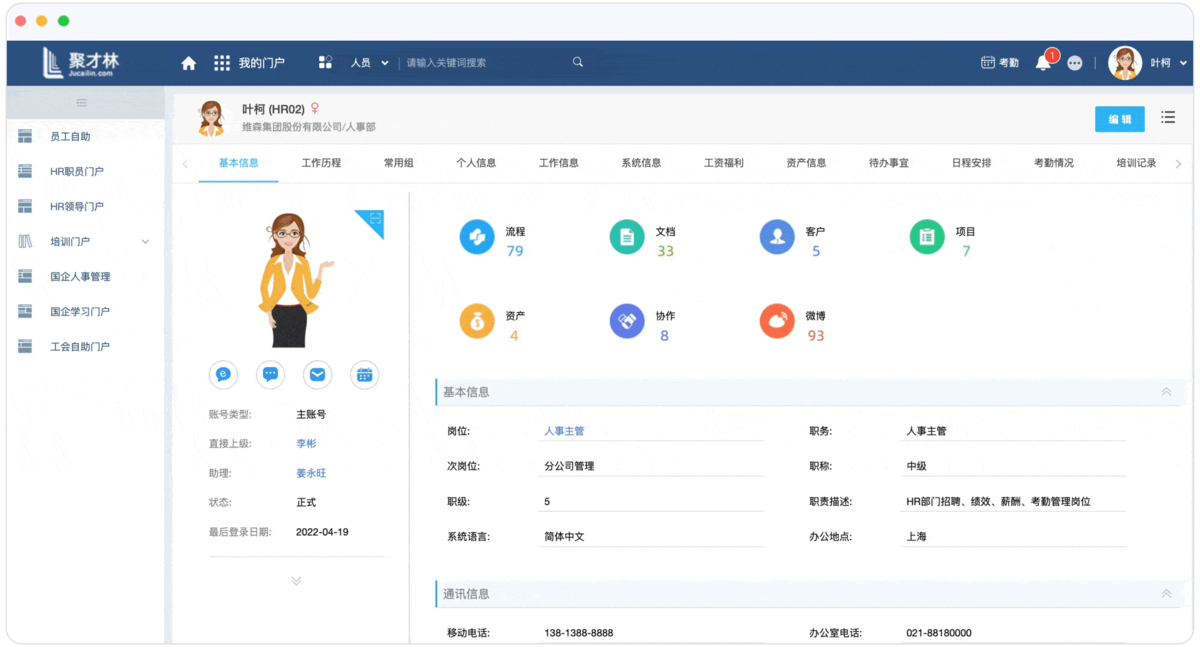Expand more profile details via down chevron
The width and height of the screenshot is (1200, 647).
(x=296, y=580)
